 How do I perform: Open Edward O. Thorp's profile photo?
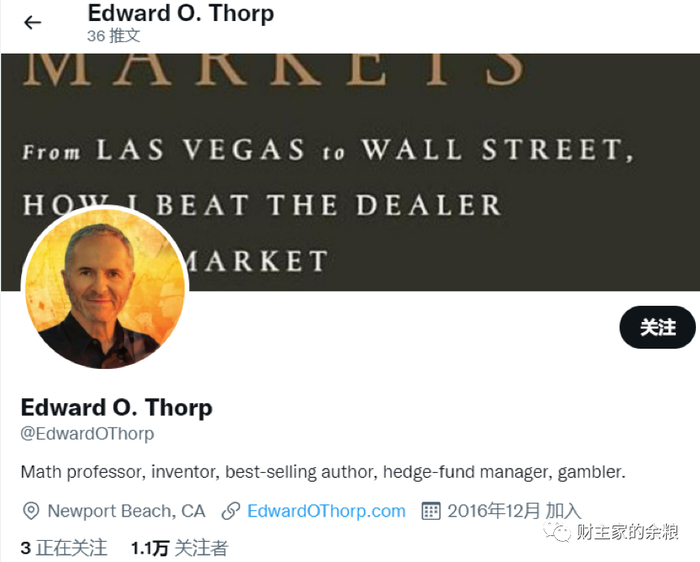coord(105,288)
